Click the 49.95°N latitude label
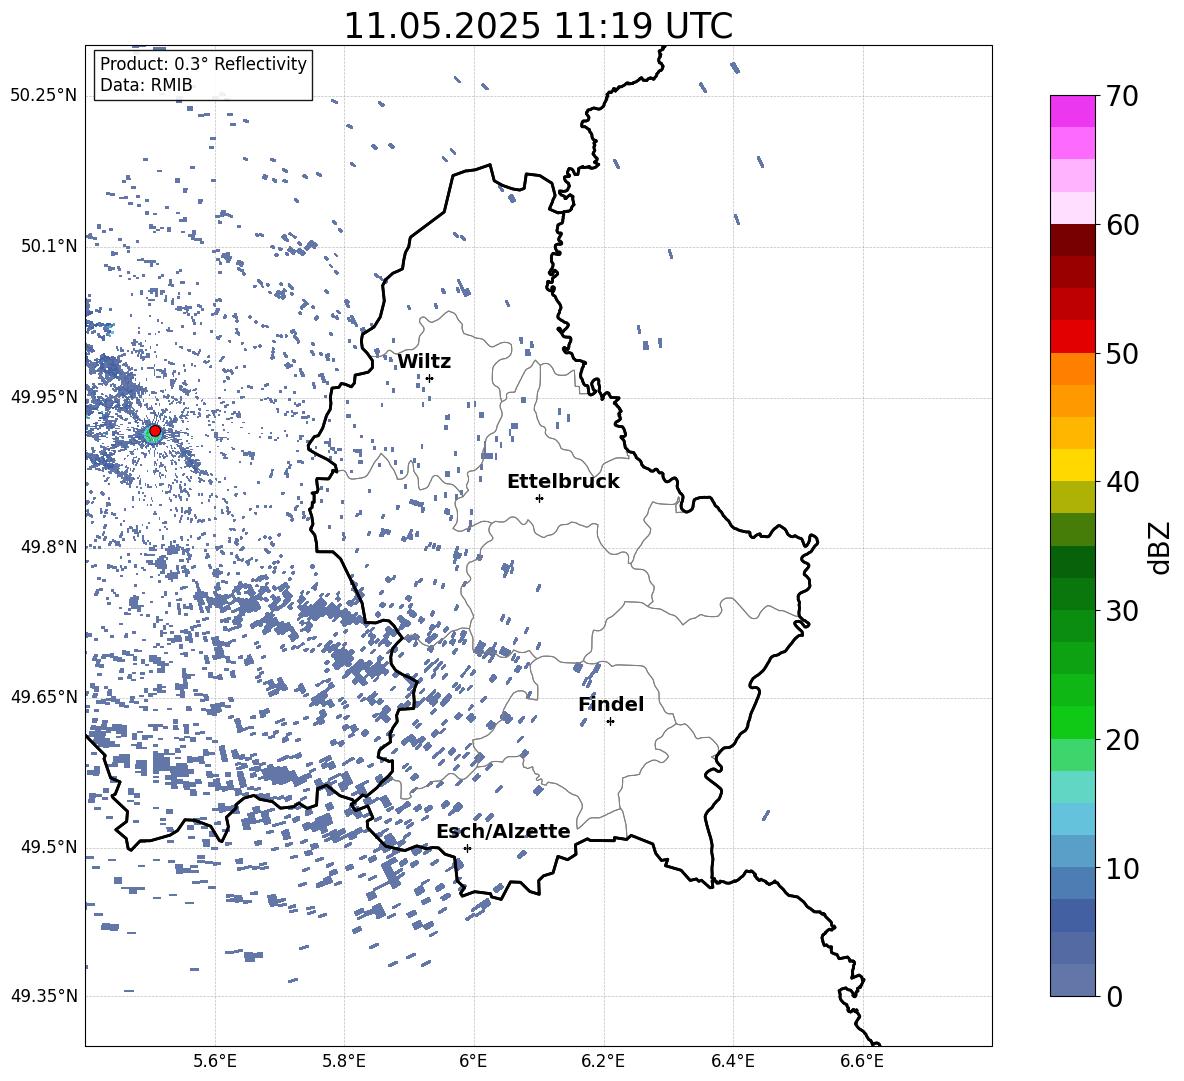 44,397
